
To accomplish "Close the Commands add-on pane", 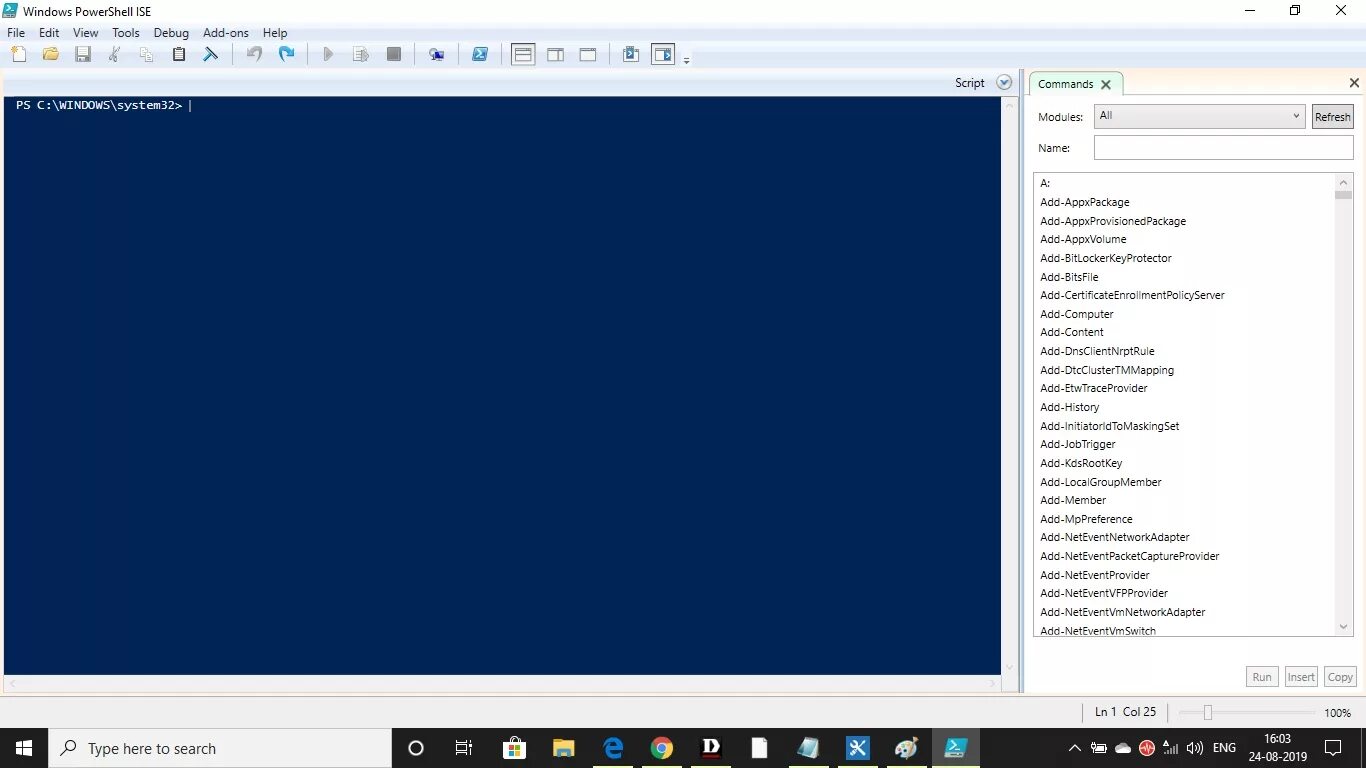I will click(1354, 83).
